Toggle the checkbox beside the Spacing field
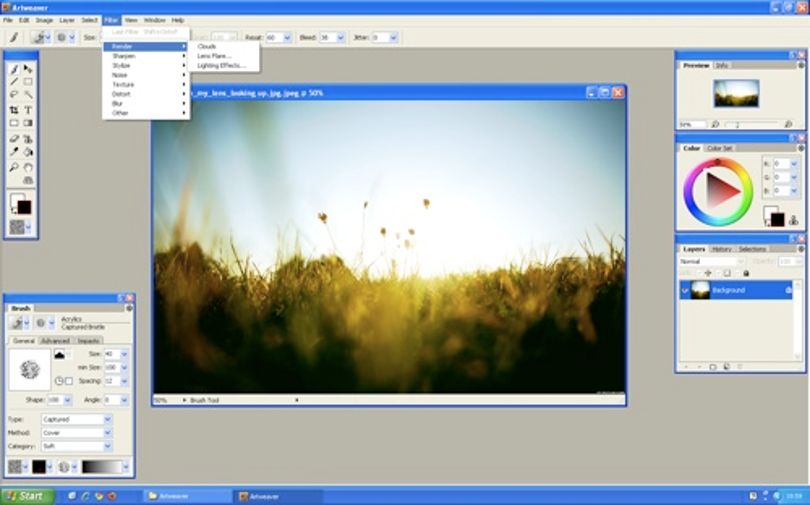The width and height of the screenshot is (810, 505). tap(69, 381)
